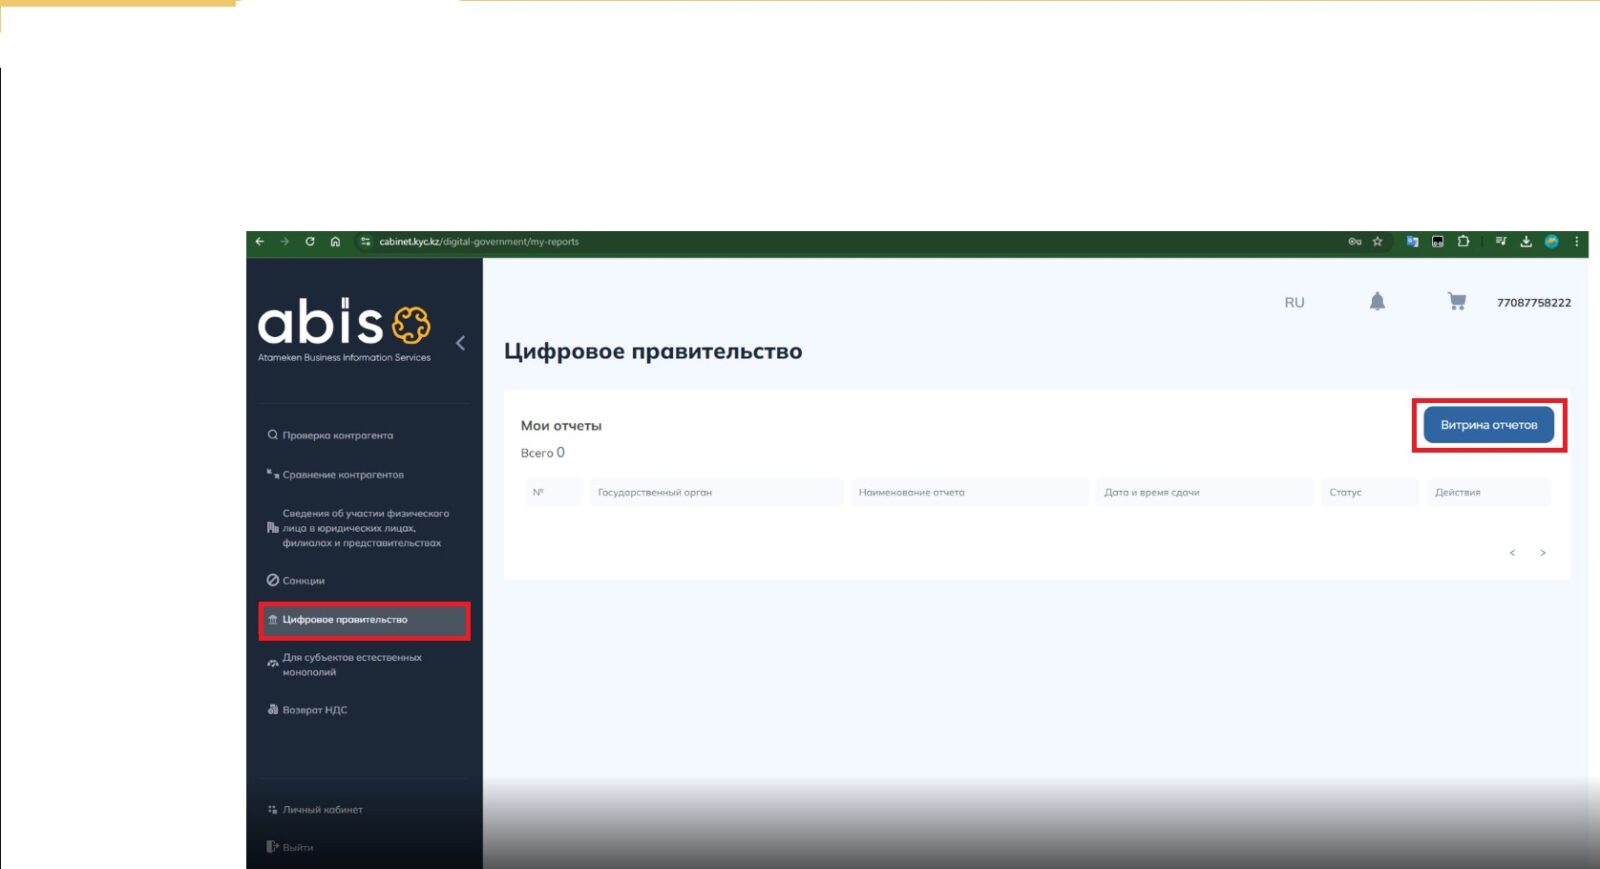
Task: Open the Личный кабинет link
Action: tap(322, 810)
